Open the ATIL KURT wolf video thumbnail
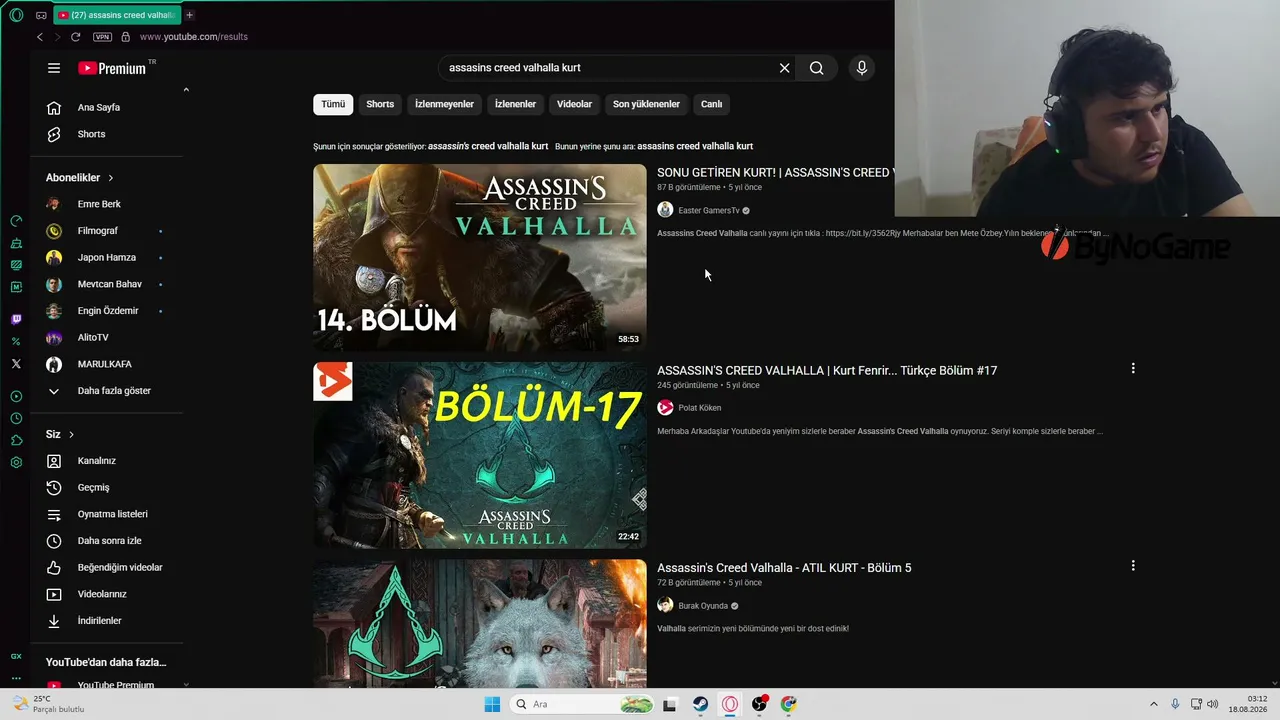 [x=480, y=623]
